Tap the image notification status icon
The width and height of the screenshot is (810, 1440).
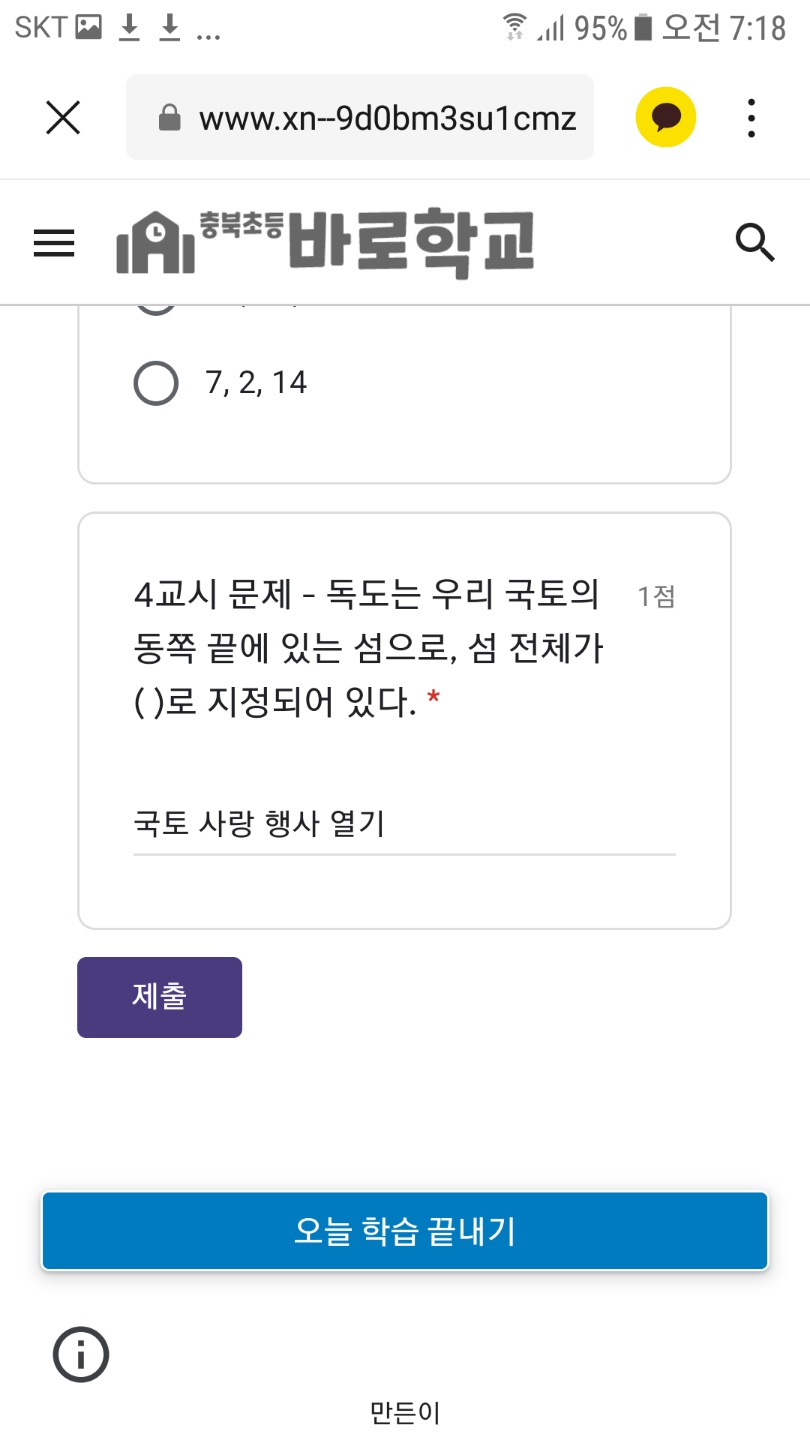[89, 28]
